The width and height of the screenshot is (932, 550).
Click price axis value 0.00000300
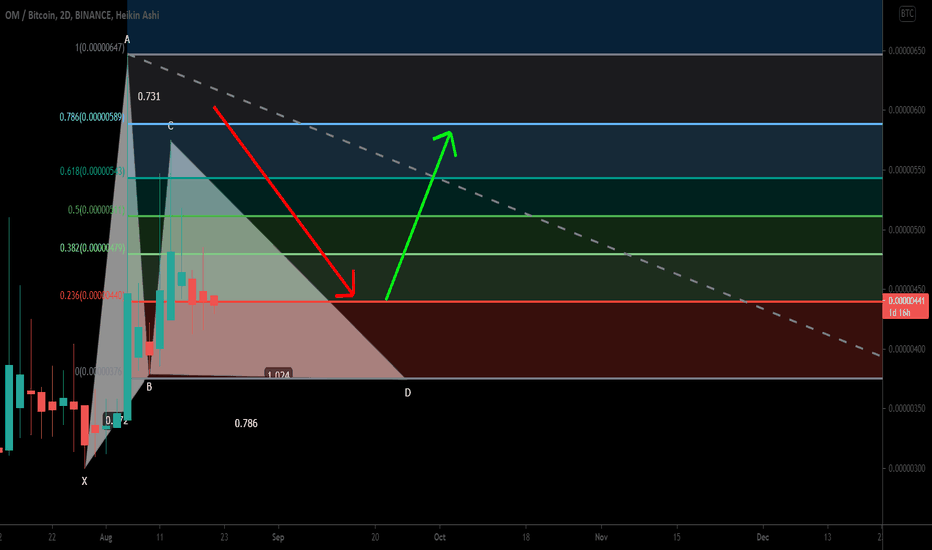[906, 469]
